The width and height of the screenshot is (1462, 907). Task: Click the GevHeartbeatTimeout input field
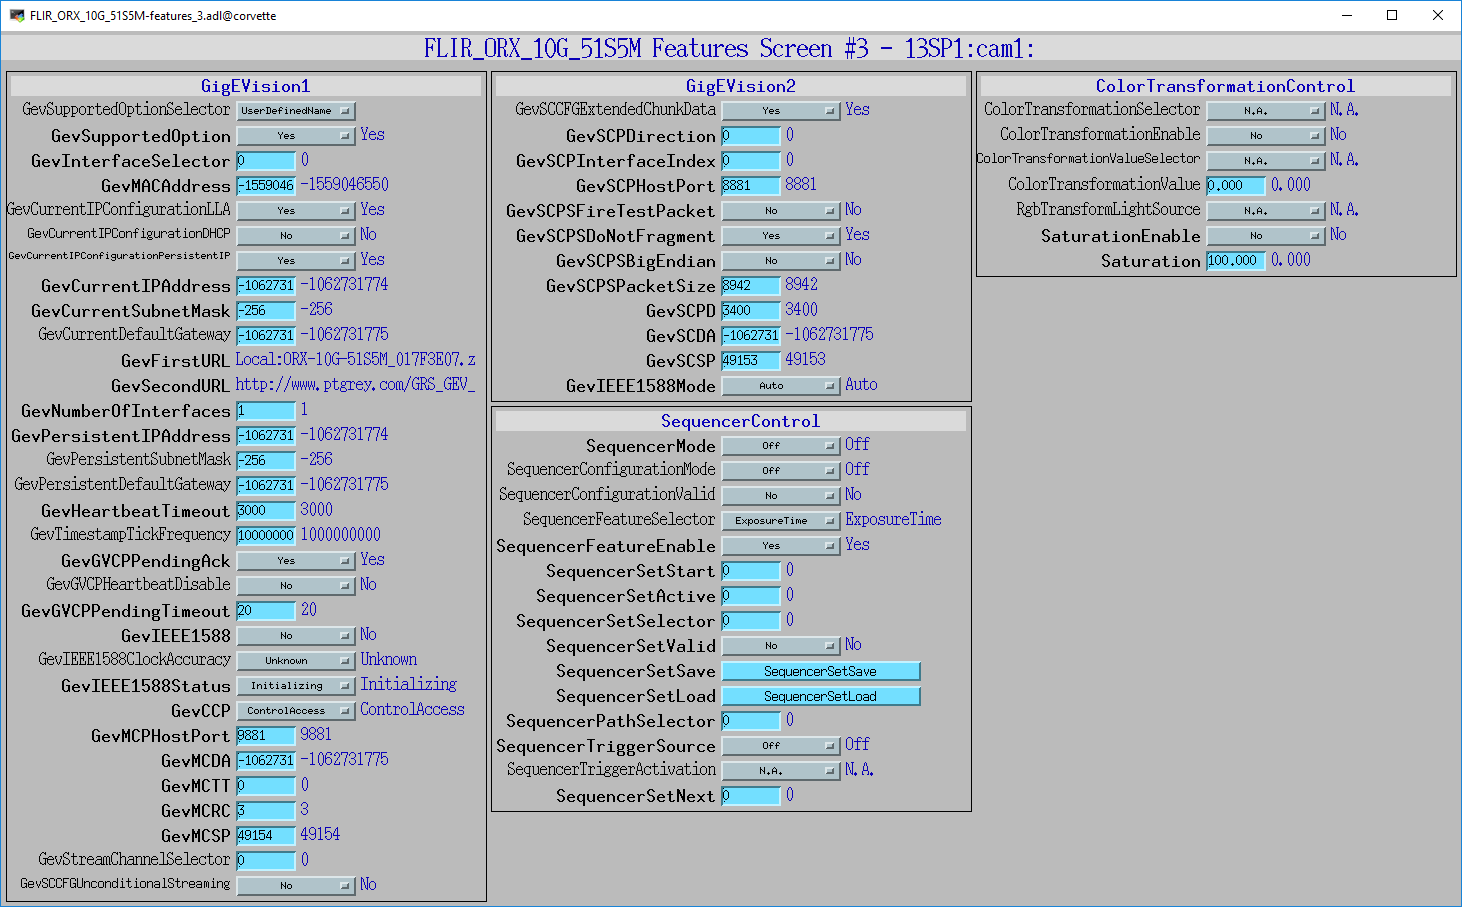pyautogui.click(x=266, y=511)
